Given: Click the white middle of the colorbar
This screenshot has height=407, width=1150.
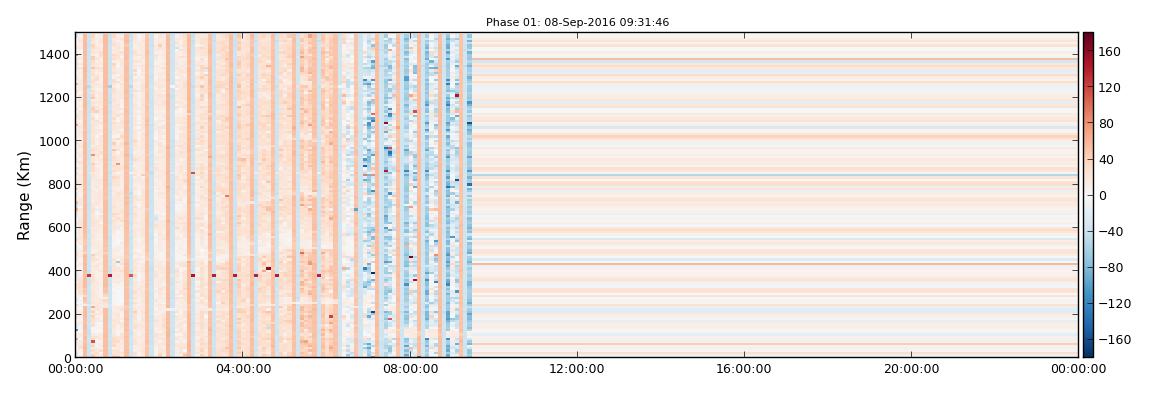Looking at the screenshot, I should pyautogui.click(x=1088, y=195).
